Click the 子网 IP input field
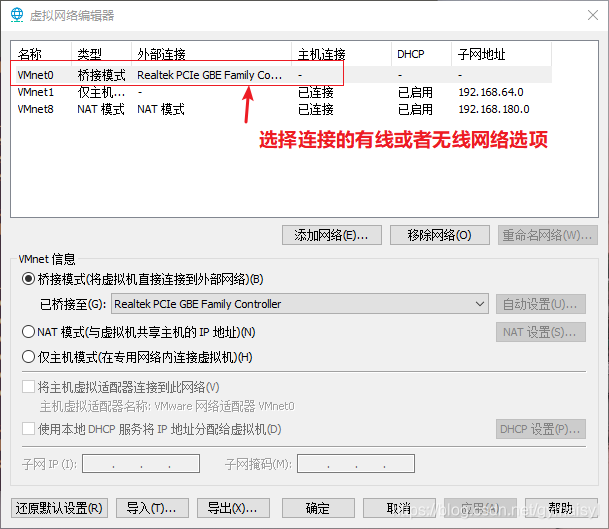This screenshot has width=609, height=529. 141,463
